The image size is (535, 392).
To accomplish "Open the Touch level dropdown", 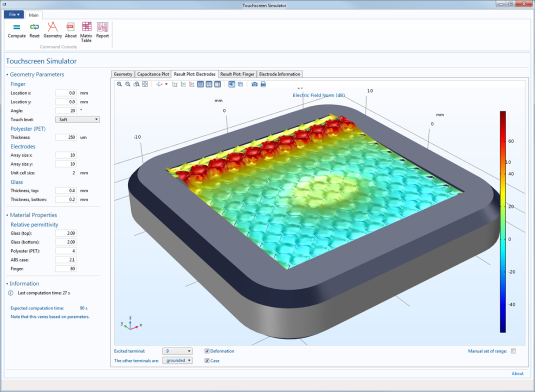I will (77, 119).
